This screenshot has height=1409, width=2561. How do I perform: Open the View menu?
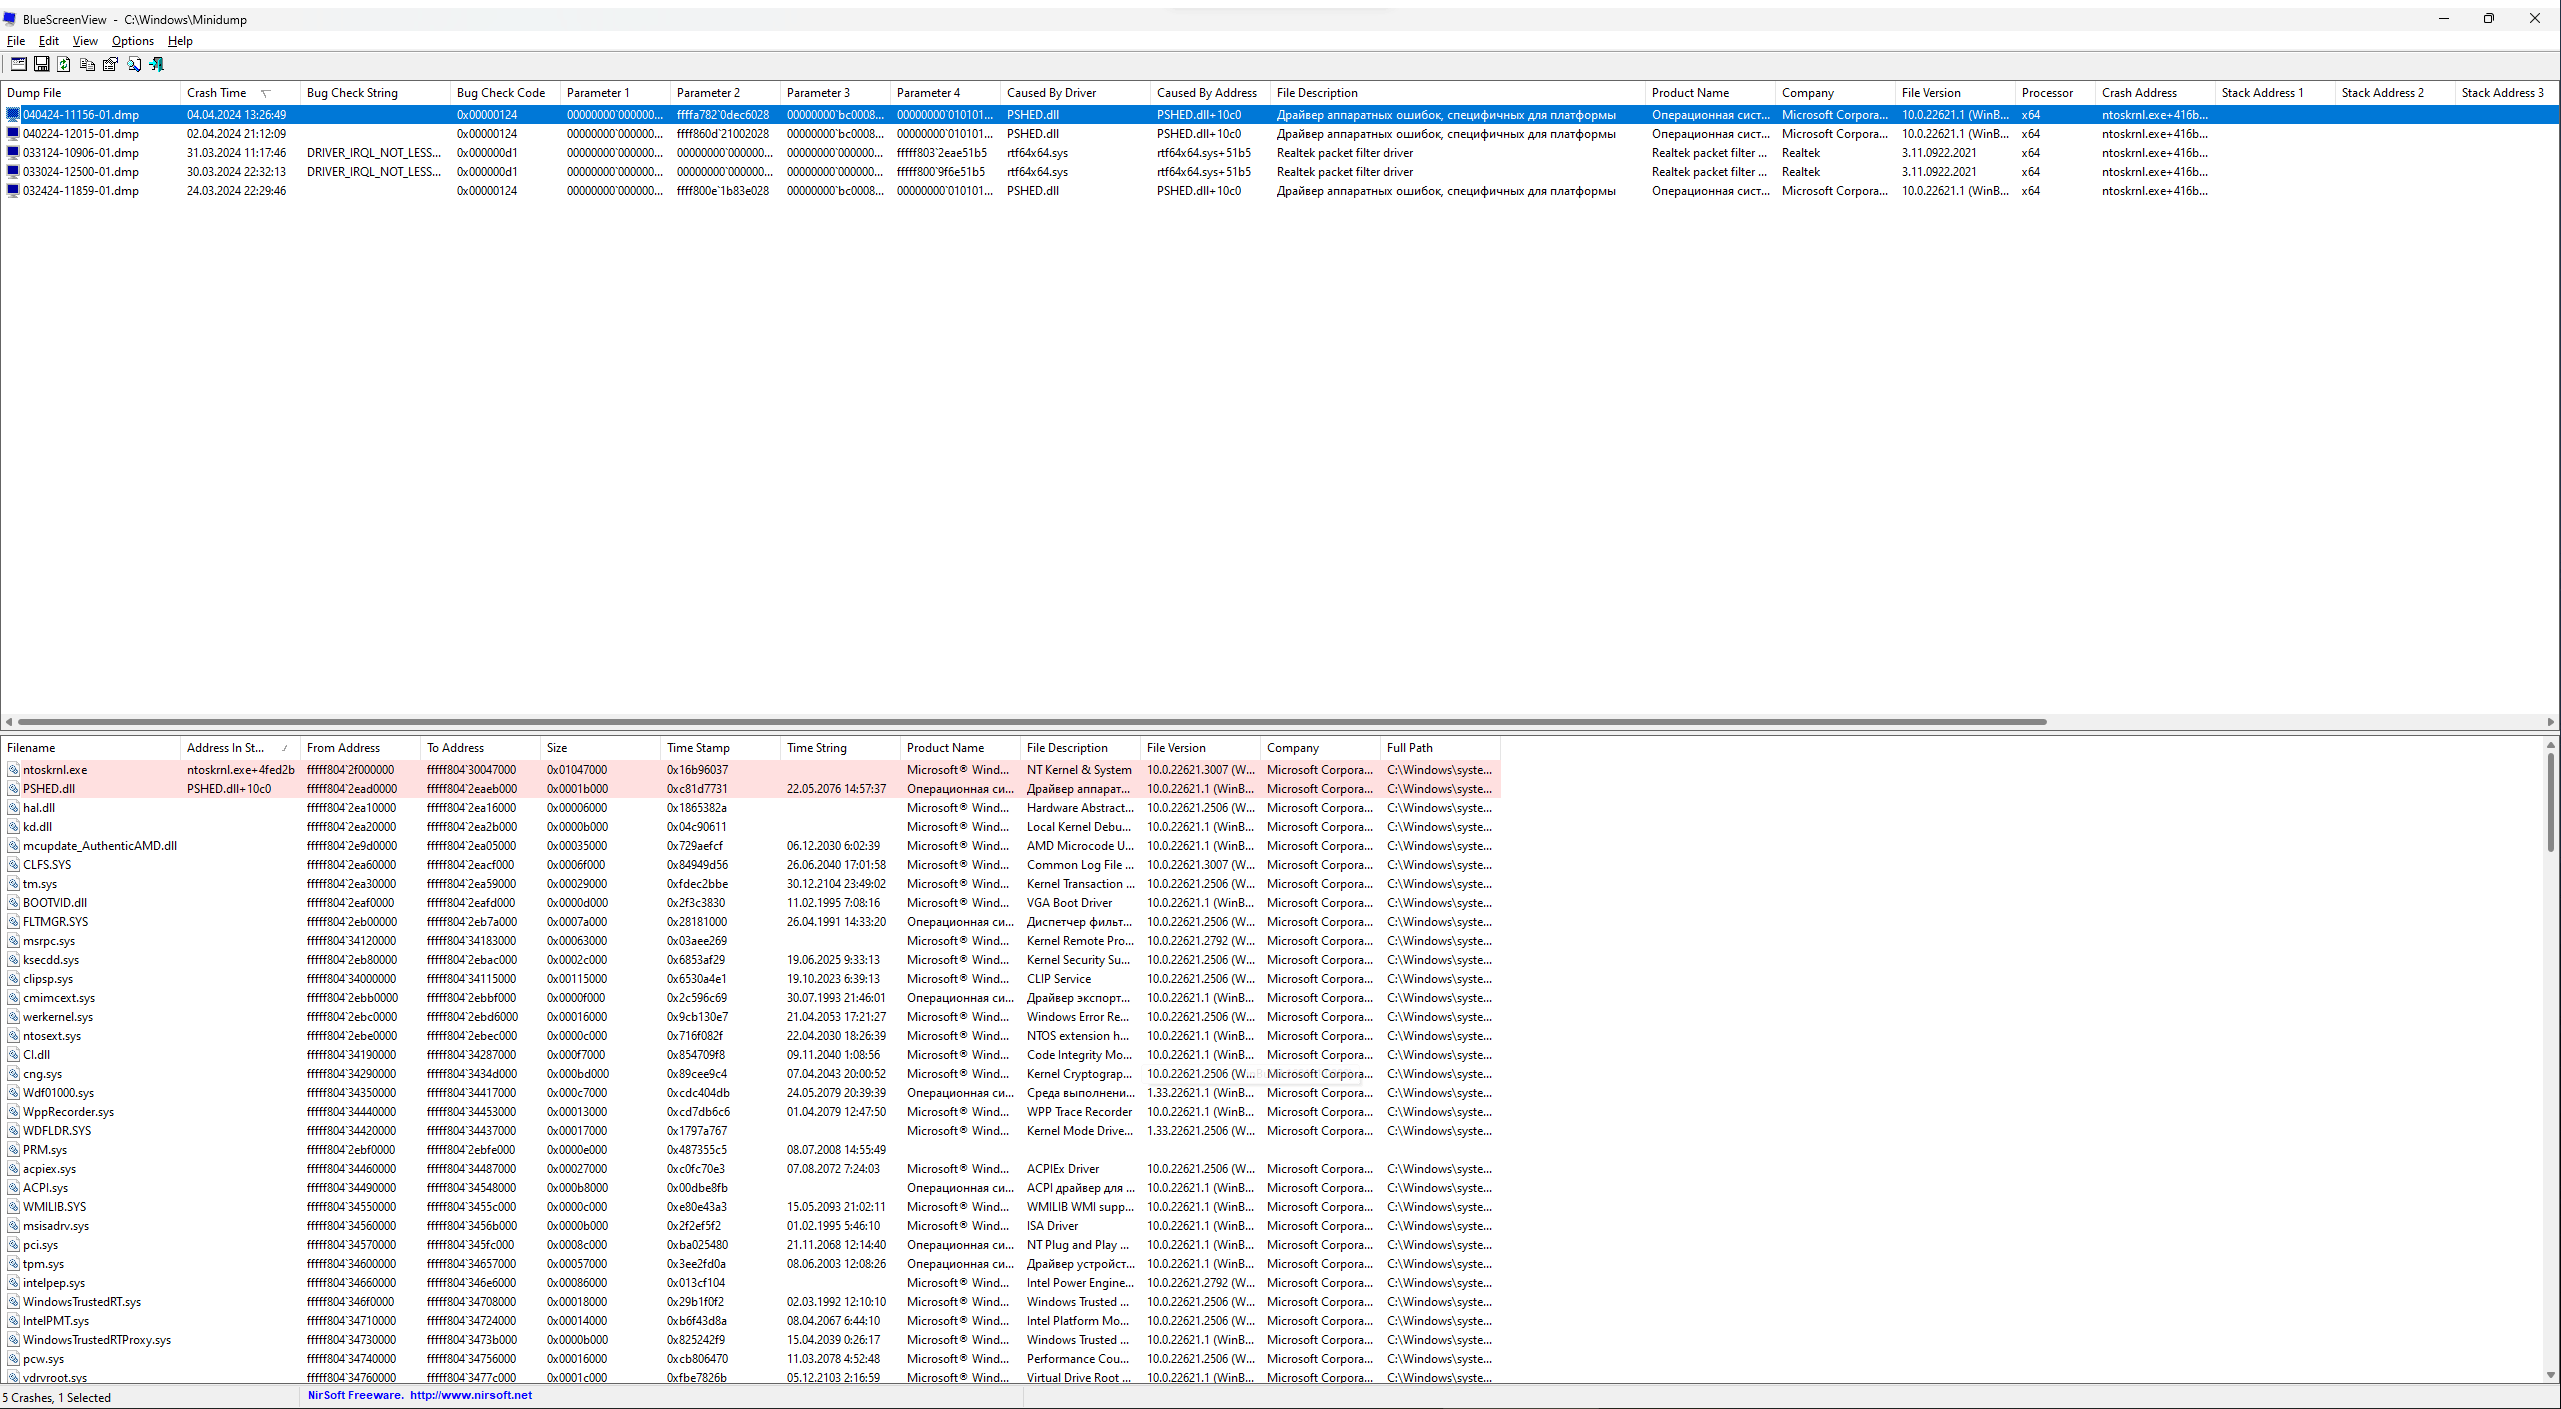(x=85, y=41)
